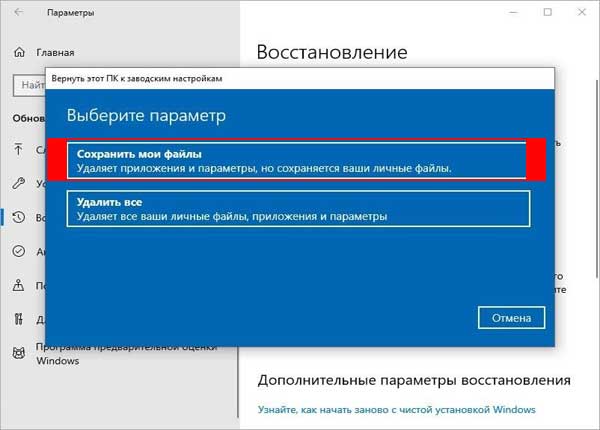Open the delivery optimization upload-arrow icon
The image size is (600, 430).
point(18,149)
